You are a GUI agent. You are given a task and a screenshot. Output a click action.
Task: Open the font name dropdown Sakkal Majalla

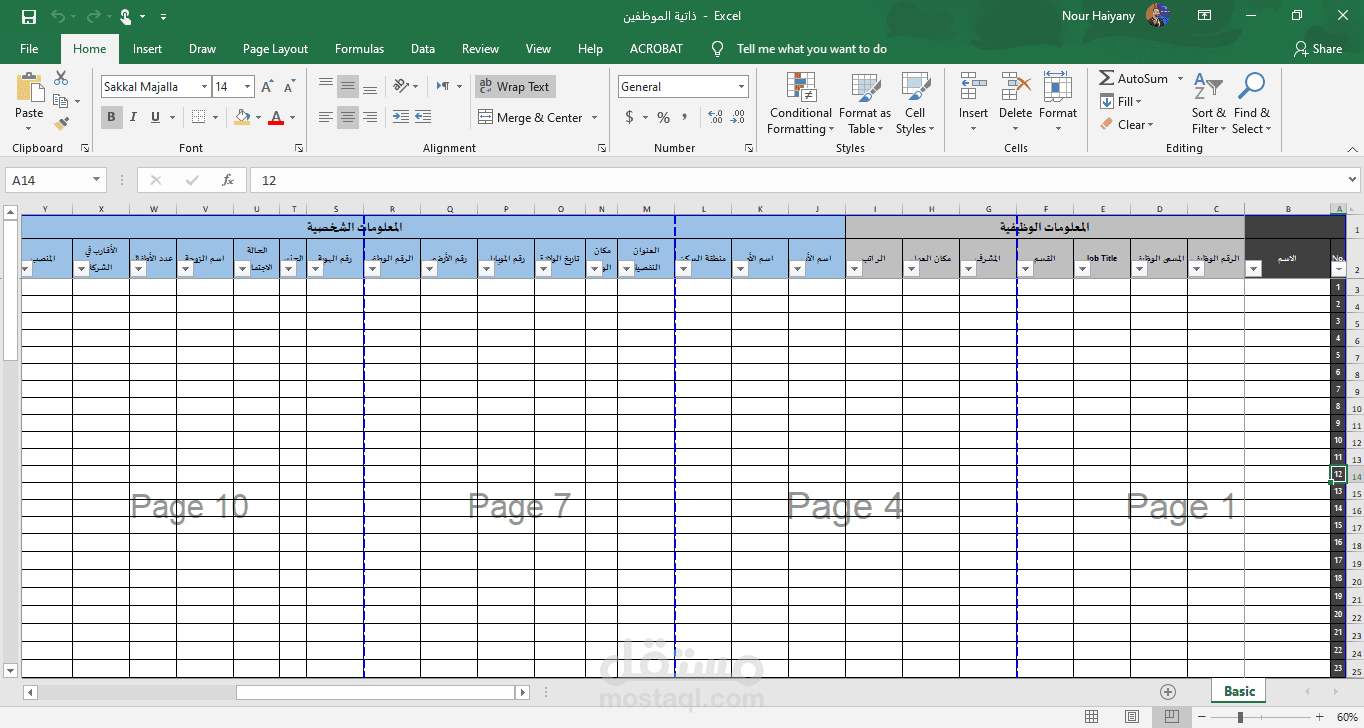pos(204,87)
